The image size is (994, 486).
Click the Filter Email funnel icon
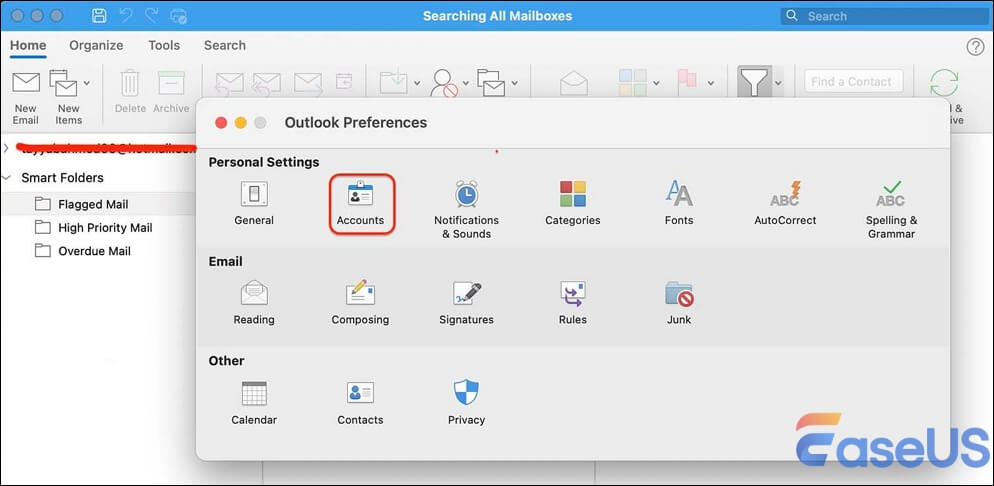754,82
